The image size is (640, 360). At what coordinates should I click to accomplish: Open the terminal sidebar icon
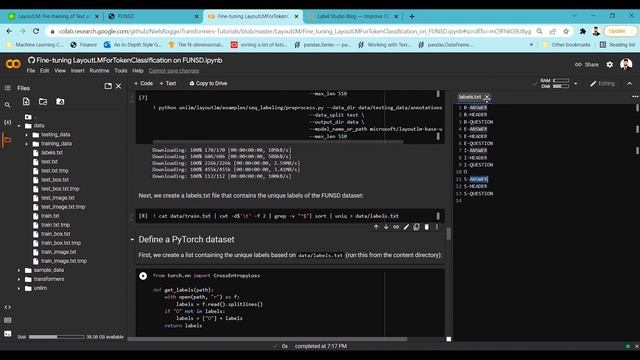(7, 333)
